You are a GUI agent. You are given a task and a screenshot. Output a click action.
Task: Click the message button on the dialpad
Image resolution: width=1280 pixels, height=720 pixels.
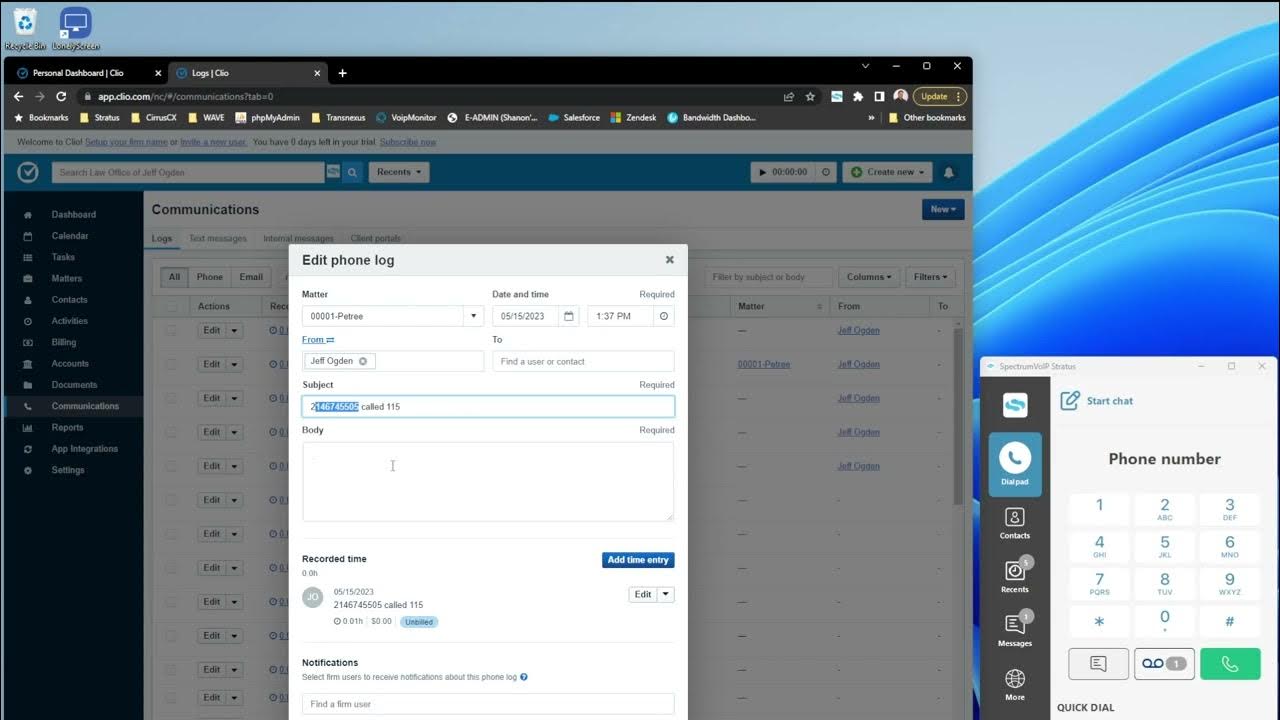(x=1098, y=663)
